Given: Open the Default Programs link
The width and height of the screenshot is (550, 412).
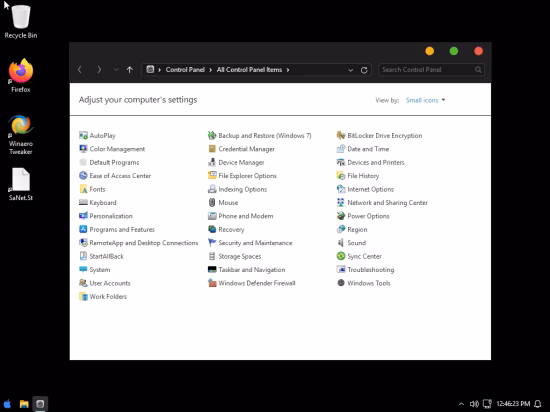Looking at the screenshot, I should [x=114, y=162].
